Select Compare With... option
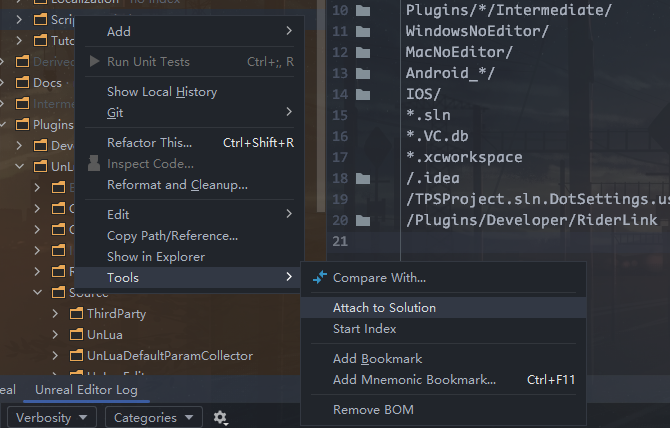The width and height of the screenshot is (670, 428). pyautogui.click(x=443, y=278)
